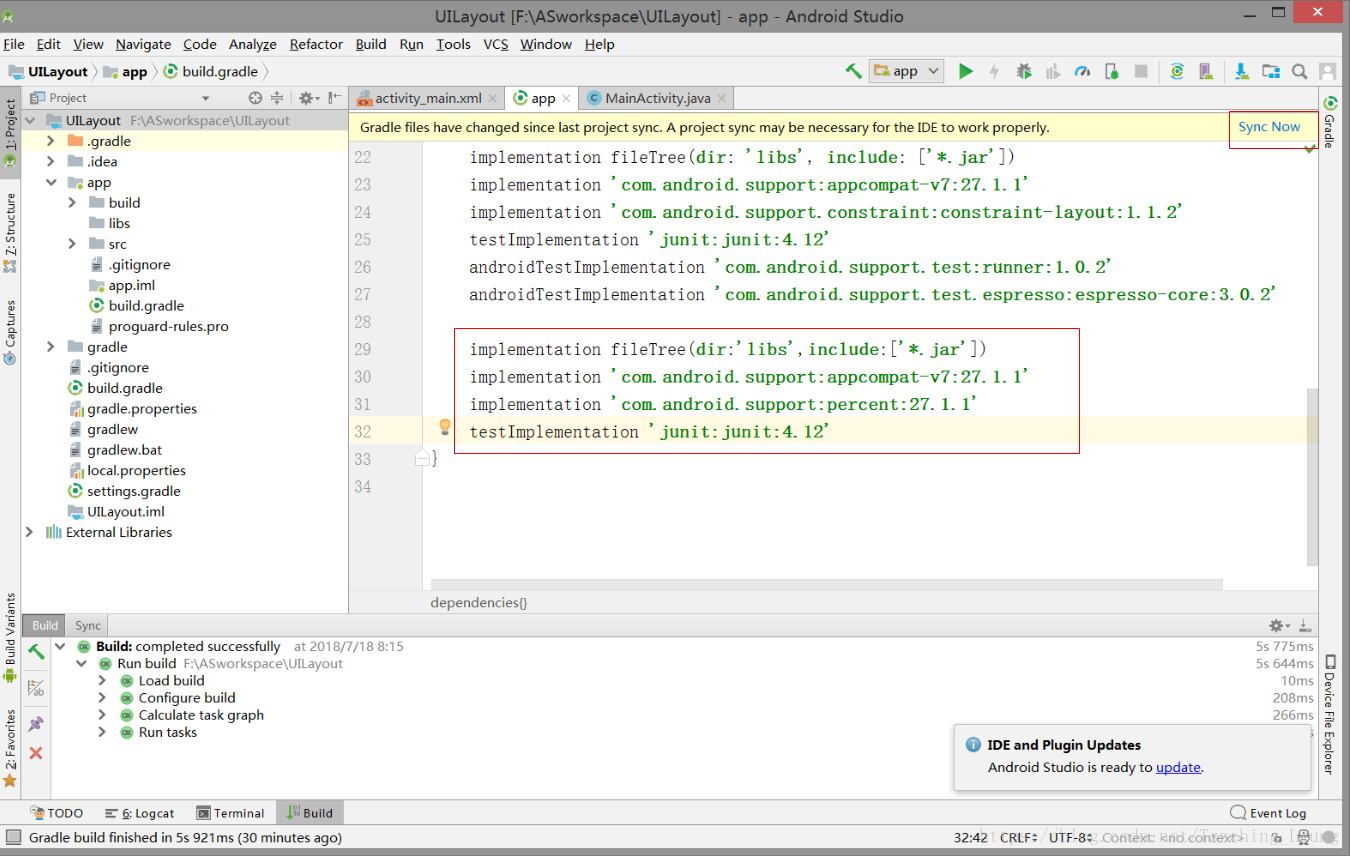Open the Gradle side panel tab

tap(1330, 122)
